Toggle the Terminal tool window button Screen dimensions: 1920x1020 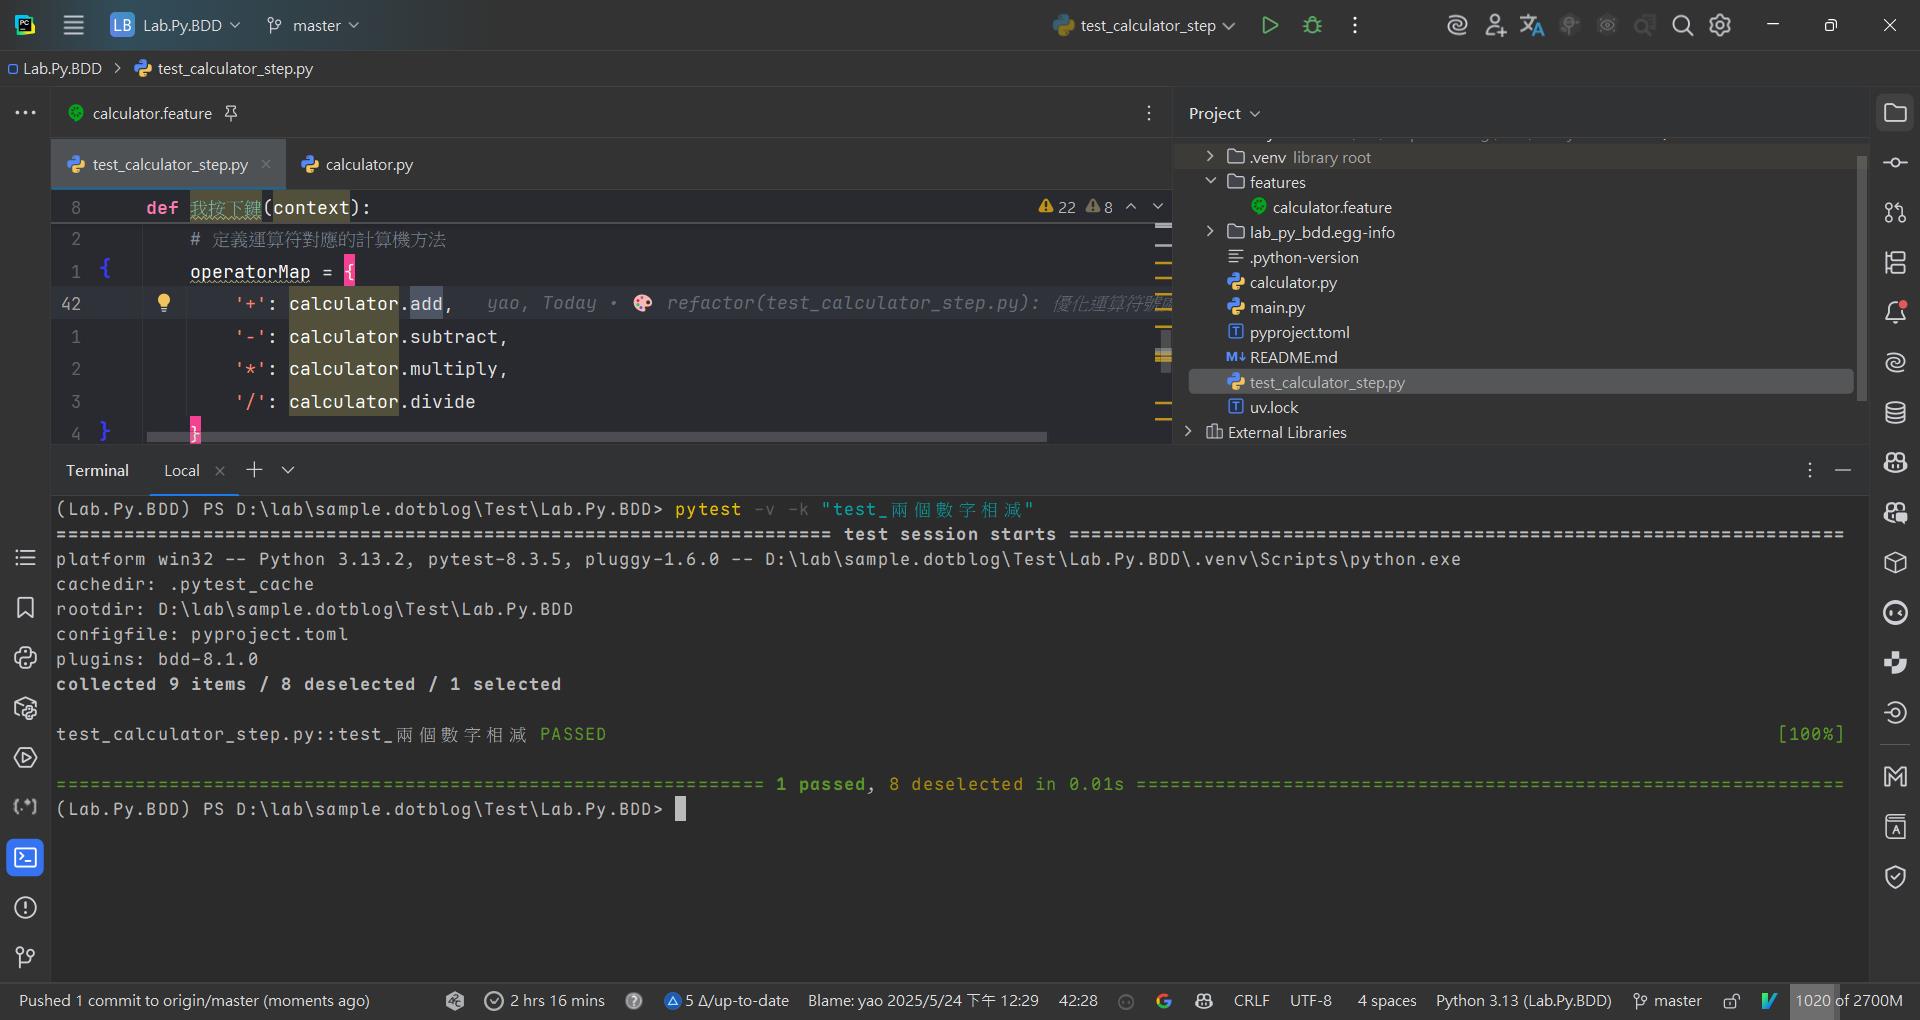25,858
